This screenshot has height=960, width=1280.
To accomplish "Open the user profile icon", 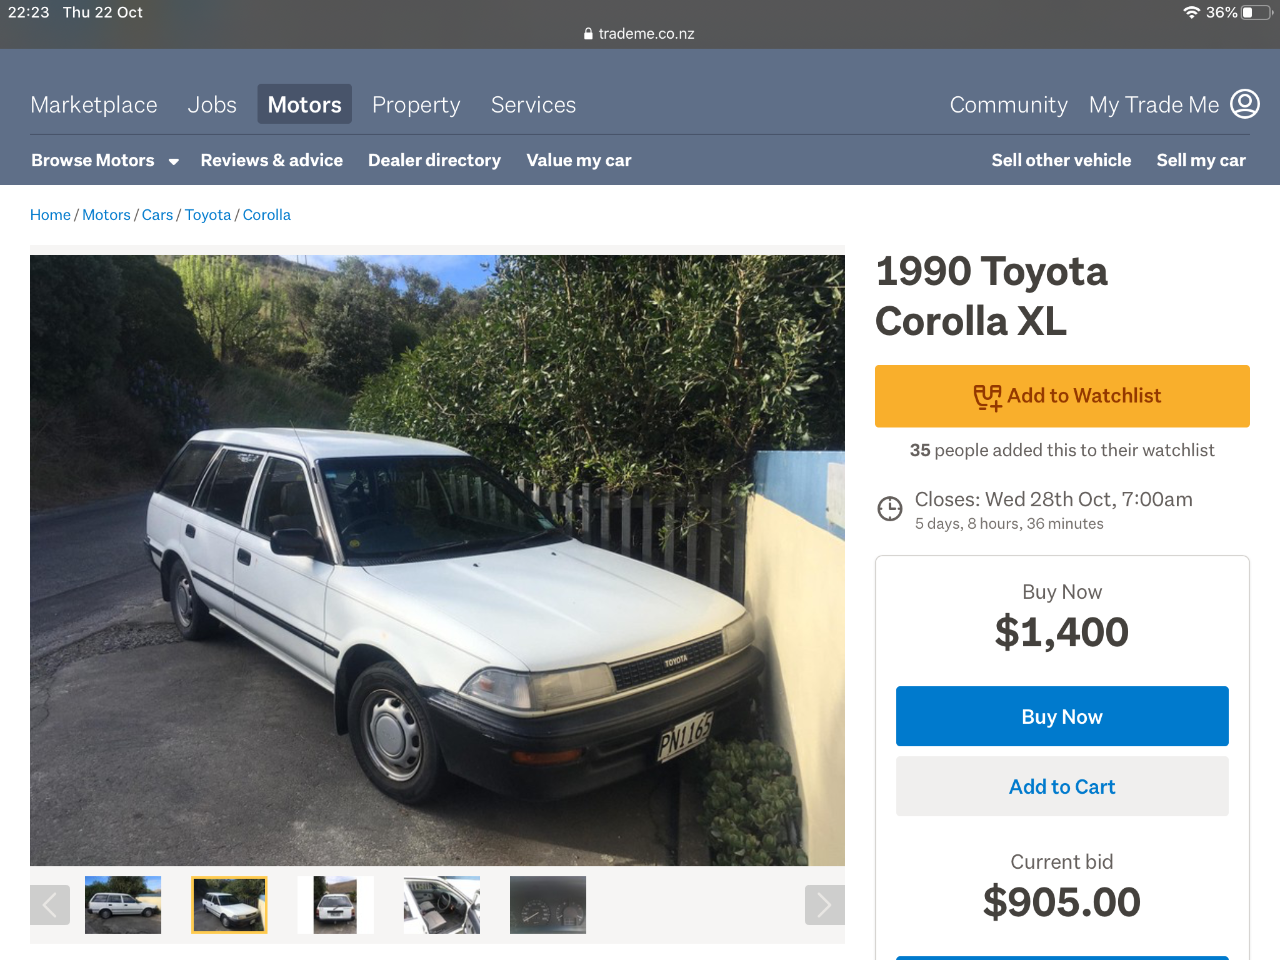I will click(1245, 104).
